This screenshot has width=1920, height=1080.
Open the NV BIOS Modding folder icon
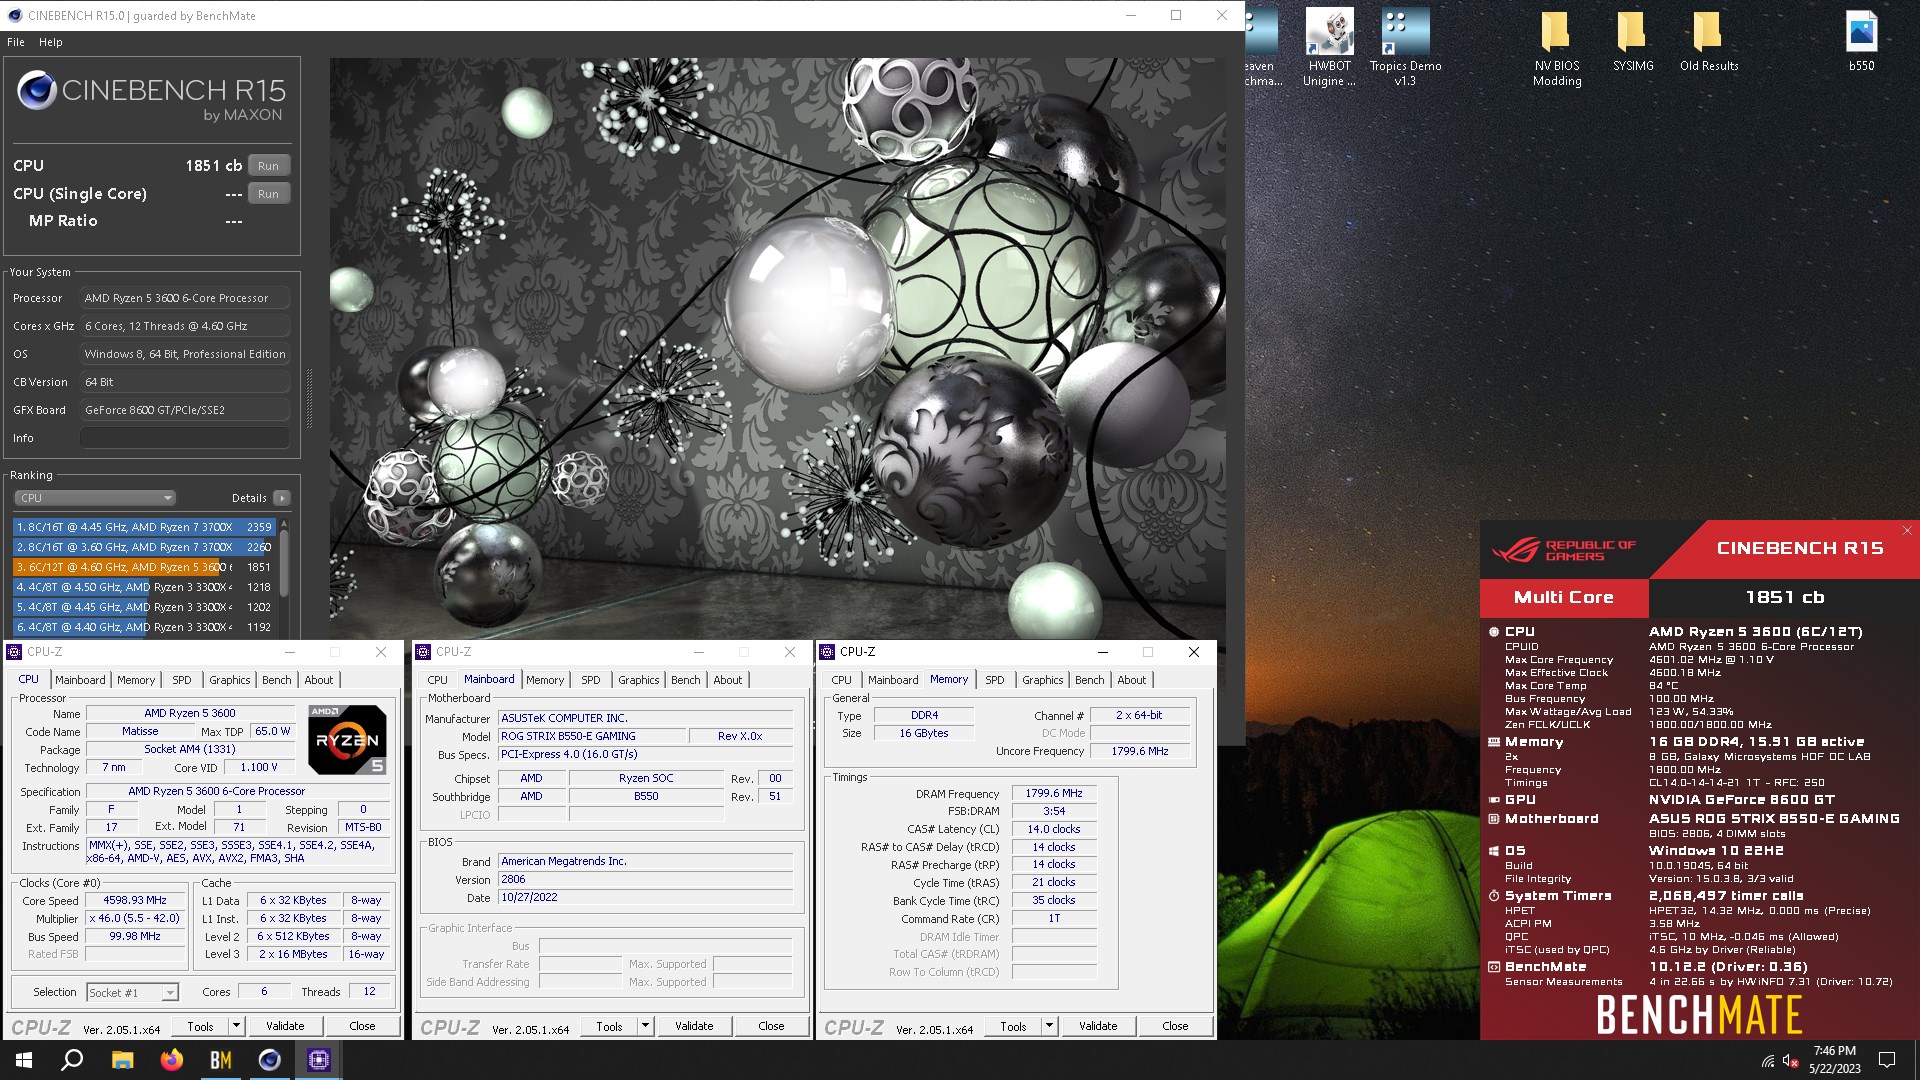click(x=1557, y=47)
